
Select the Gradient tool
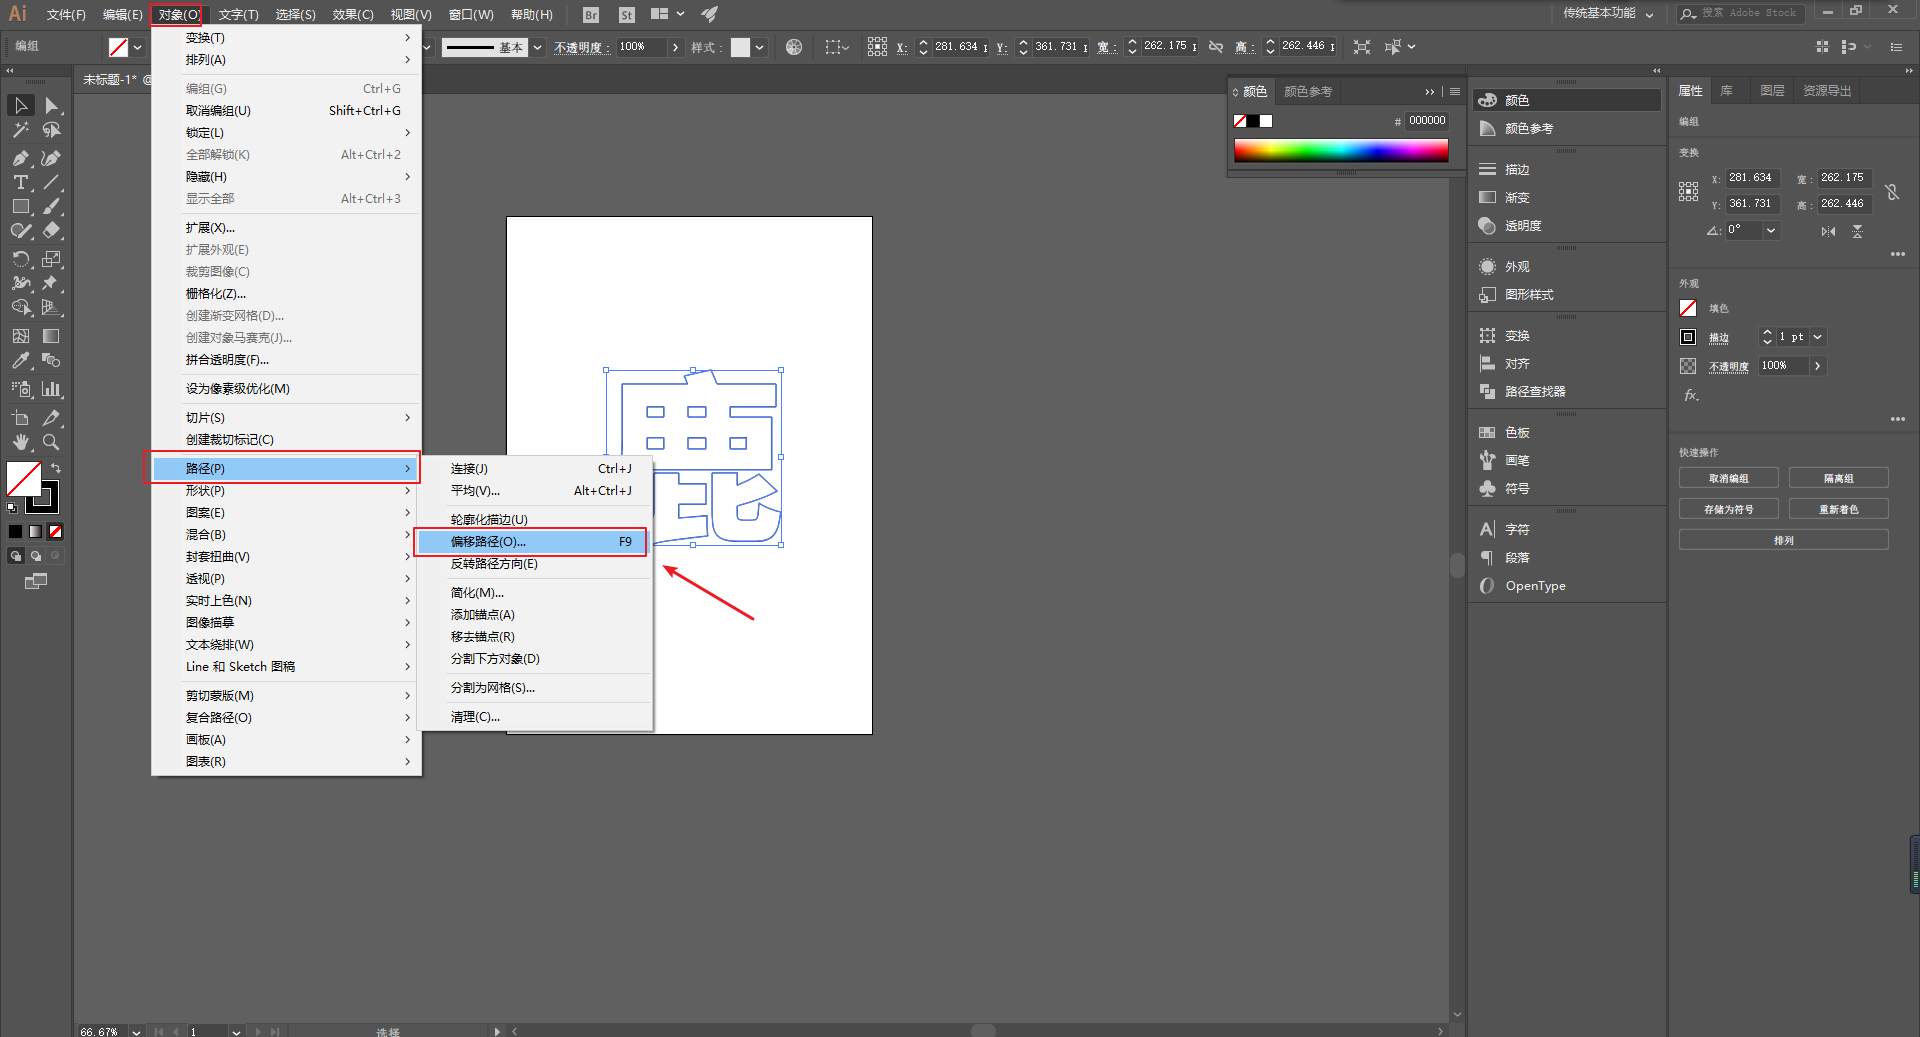pyautogui.click(x=51, y=336)
